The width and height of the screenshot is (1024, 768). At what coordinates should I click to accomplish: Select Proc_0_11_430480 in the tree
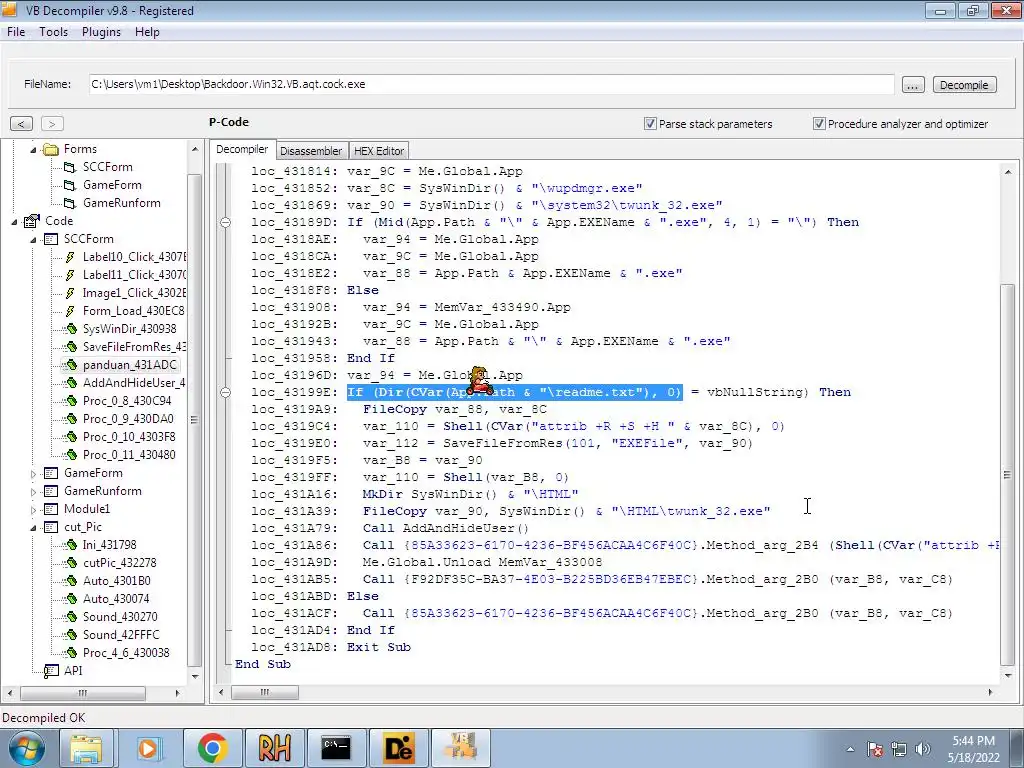[x=129, y=455]
